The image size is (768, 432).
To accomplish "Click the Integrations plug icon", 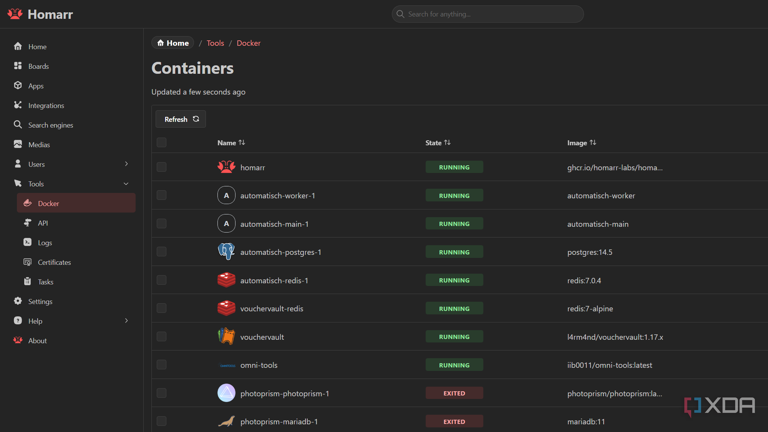I will click(x=18, y=105).
